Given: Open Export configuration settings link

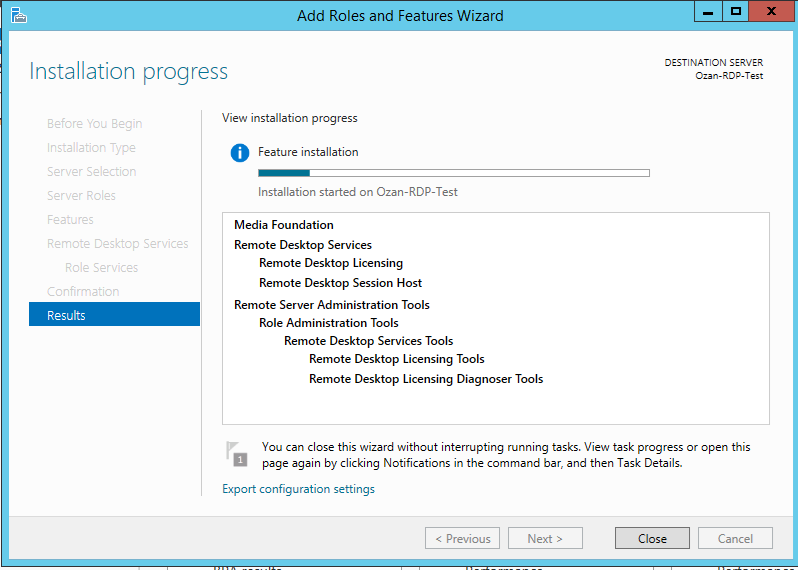Looking at the screenshot, I should pos(298,489).
